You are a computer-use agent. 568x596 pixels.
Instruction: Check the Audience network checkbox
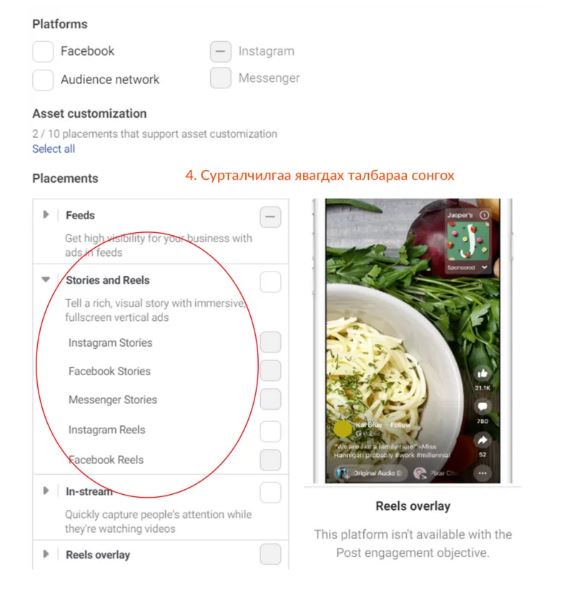(x=43, y=80)
